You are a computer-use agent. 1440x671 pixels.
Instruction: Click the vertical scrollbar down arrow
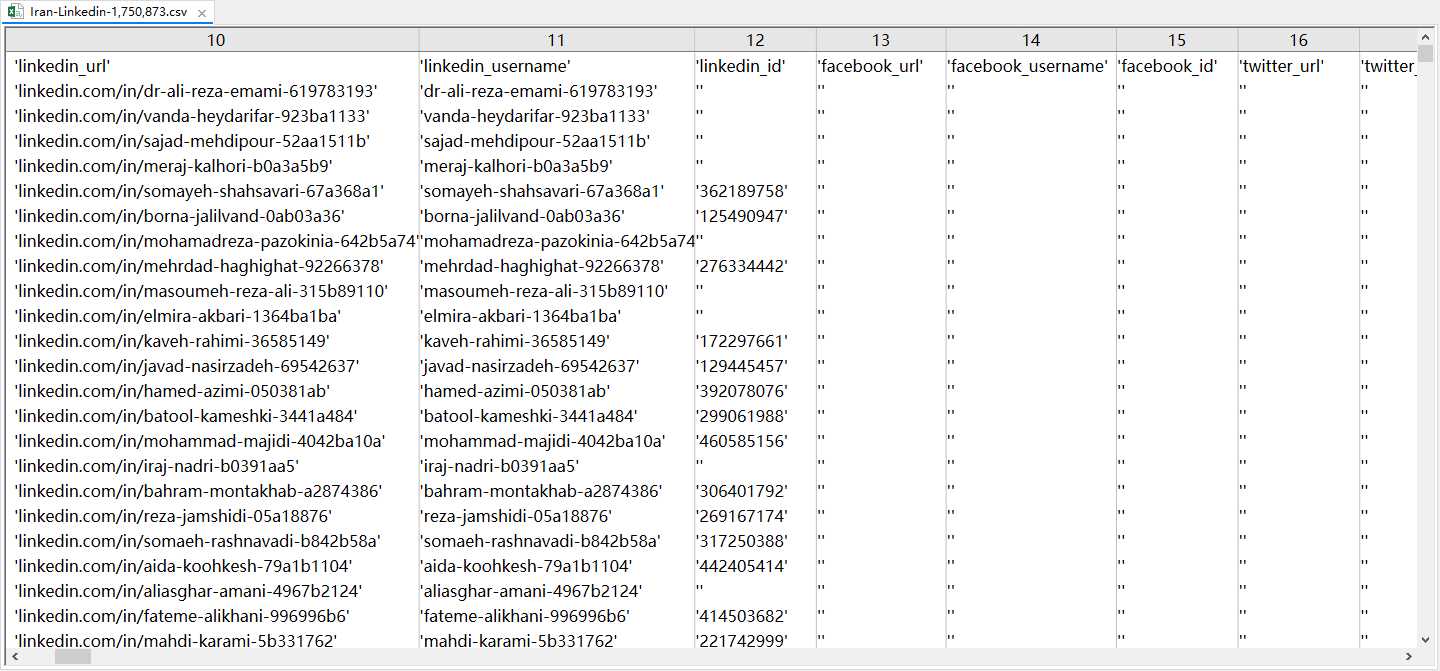[x=1426, y=639]
